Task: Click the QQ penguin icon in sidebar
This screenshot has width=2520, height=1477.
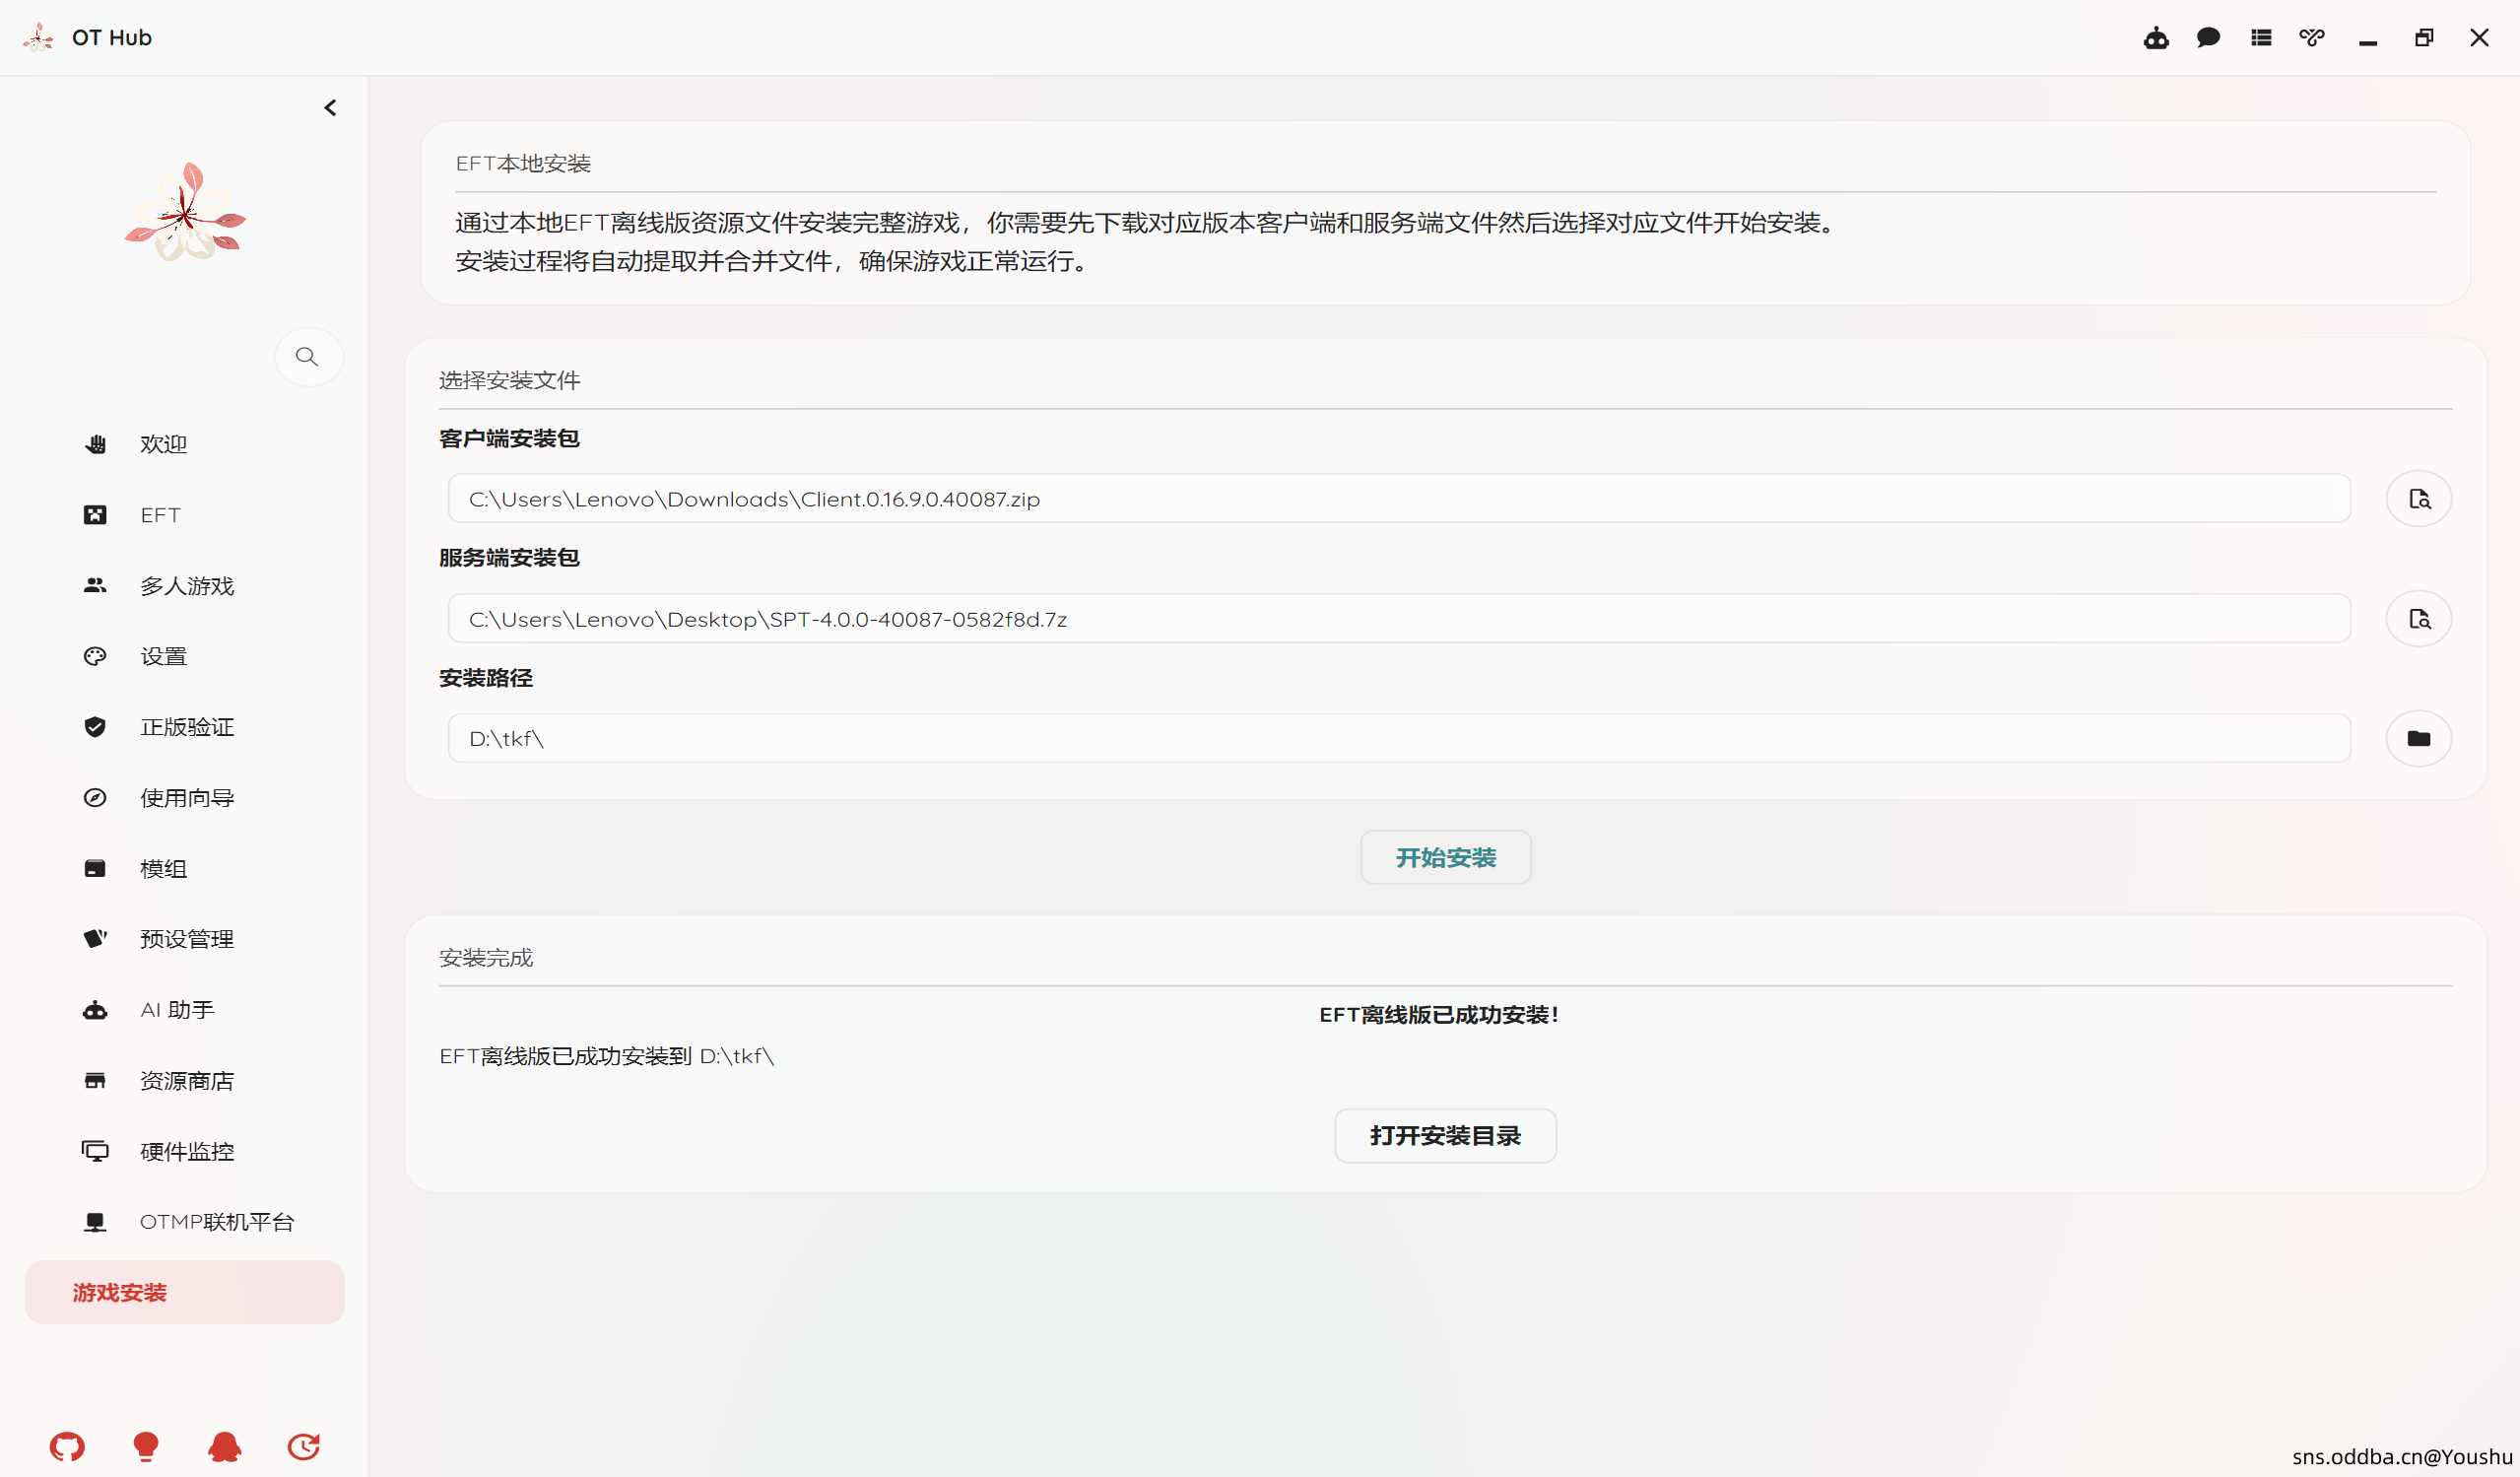Action: [224, 1445]
